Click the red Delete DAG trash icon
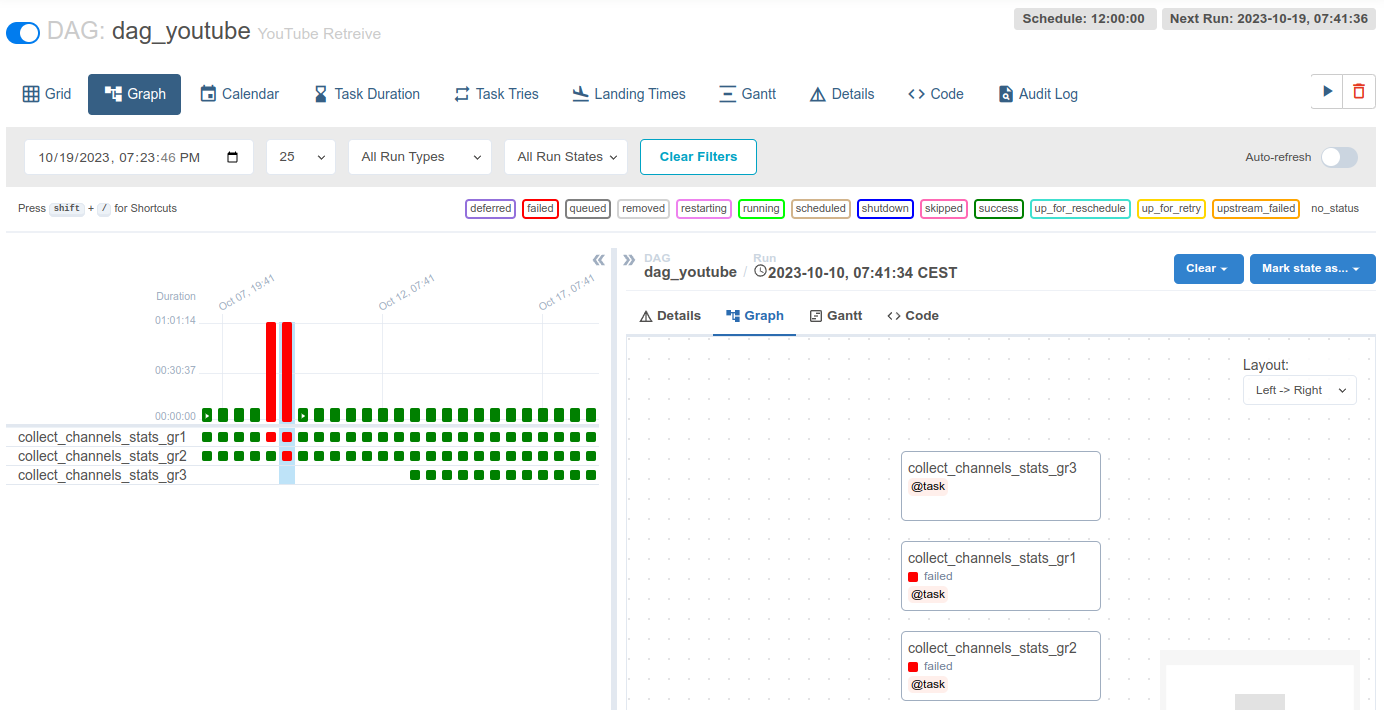The image size is (1384, 710). 1358,91
